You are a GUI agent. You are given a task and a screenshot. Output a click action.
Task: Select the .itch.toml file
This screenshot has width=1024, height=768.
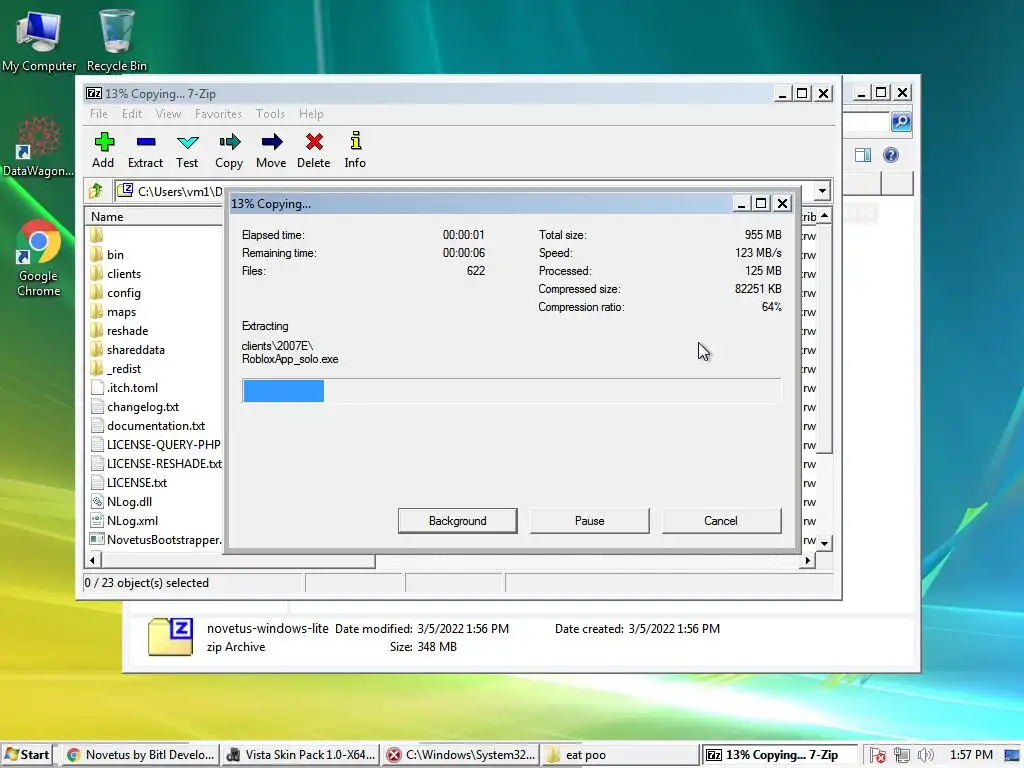tap(132, 387)
